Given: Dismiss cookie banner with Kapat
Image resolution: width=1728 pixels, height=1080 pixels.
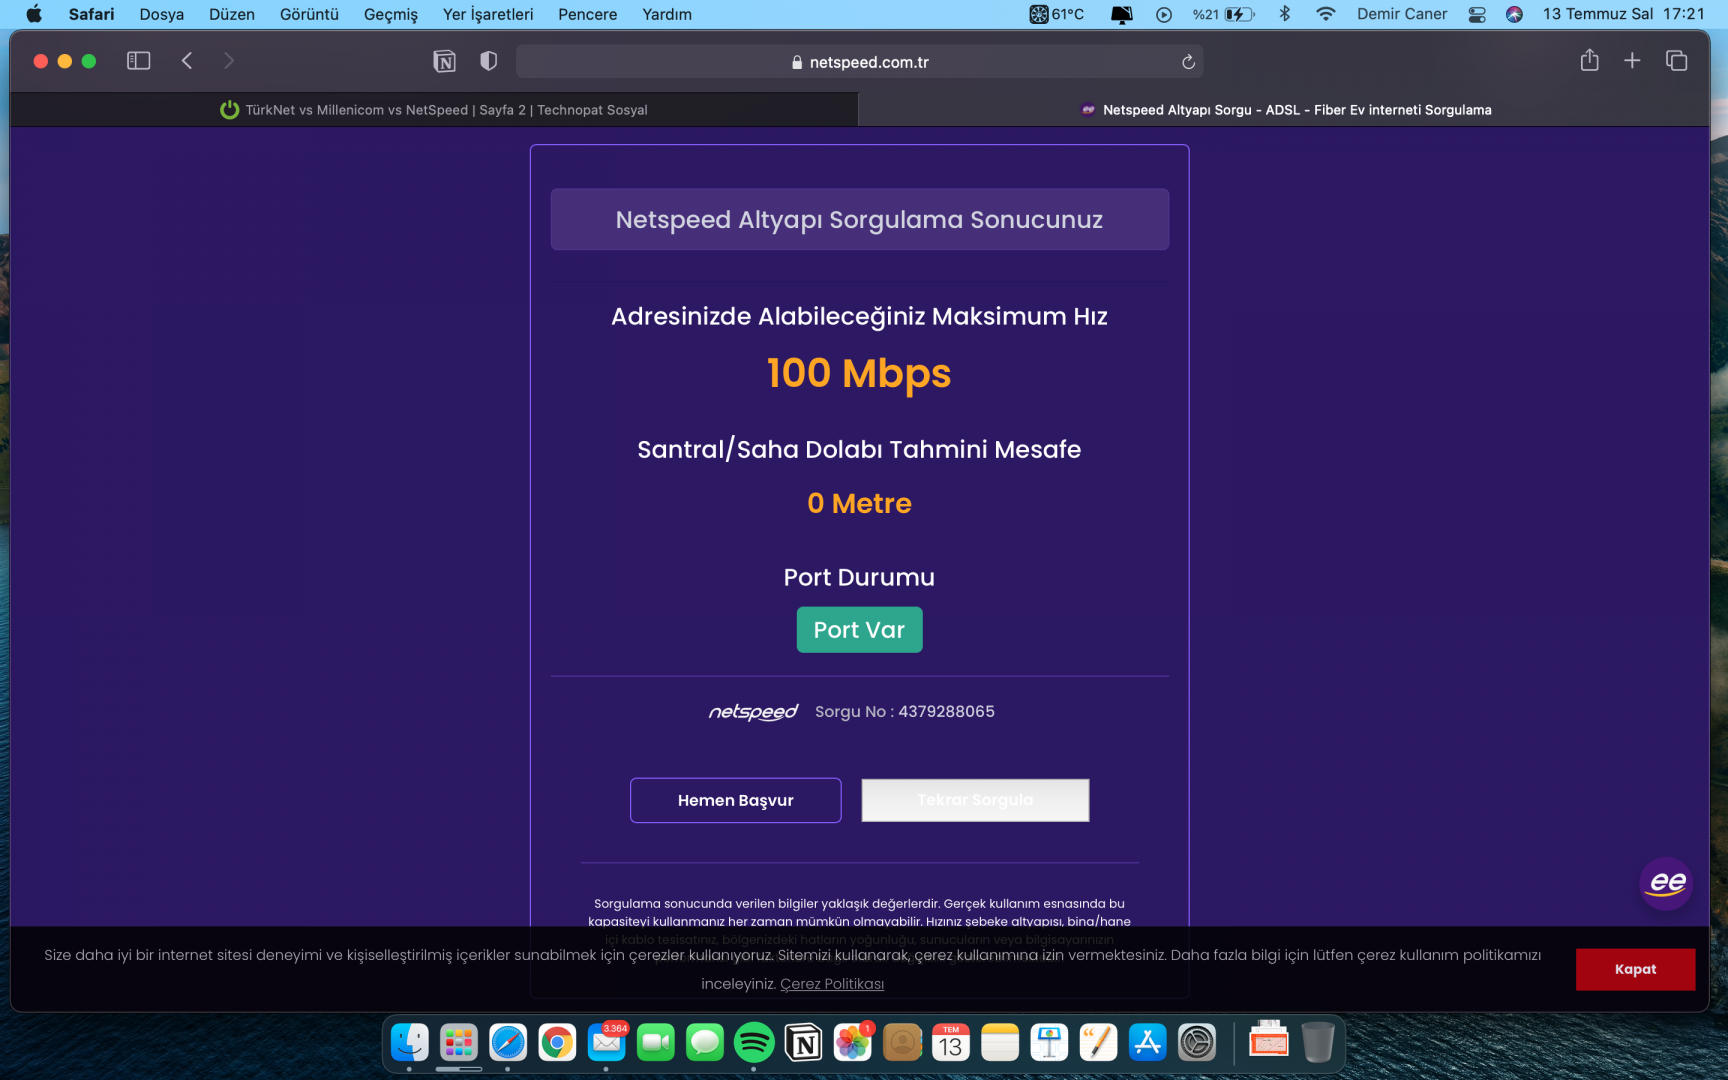Looking at the screenshot, I should (x=1635, y=969).
